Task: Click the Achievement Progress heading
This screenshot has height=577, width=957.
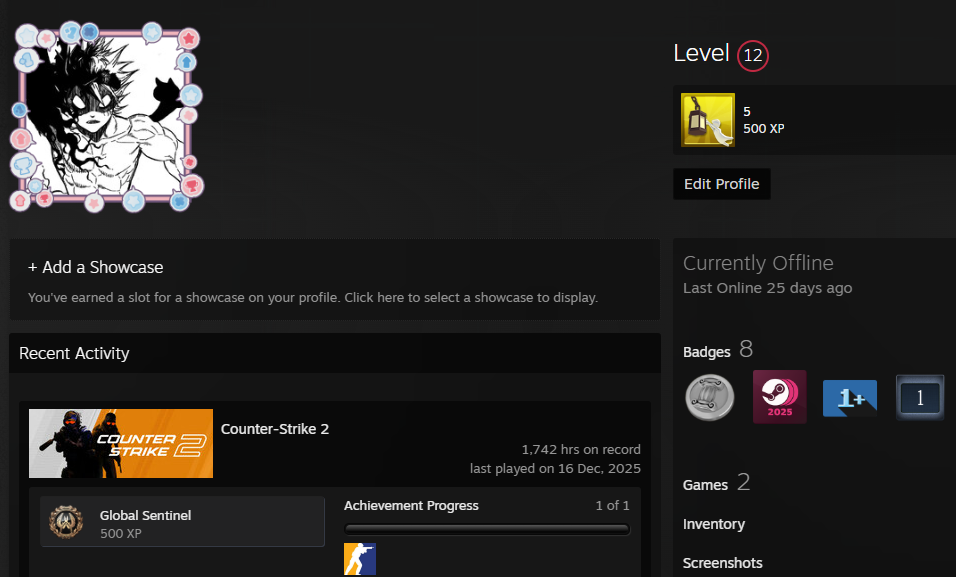Action: (x=411, y=506)
